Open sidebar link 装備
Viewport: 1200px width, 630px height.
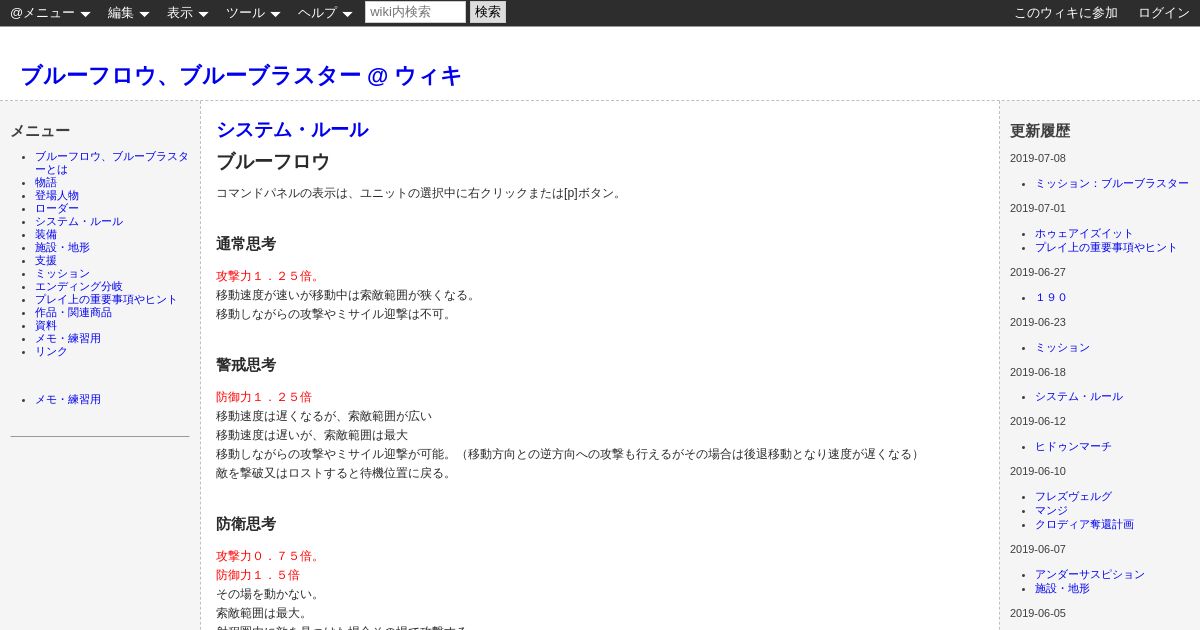46,235
